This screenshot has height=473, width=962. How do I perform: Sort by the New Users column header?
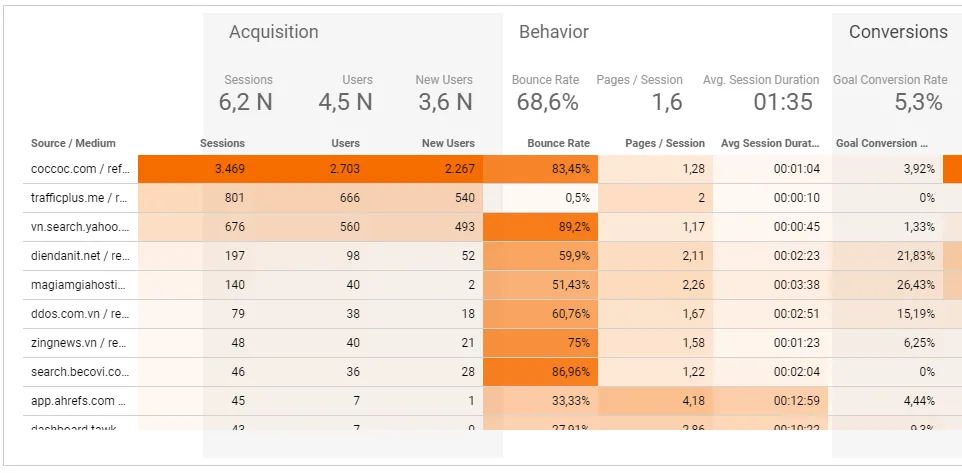pos(448,143)
